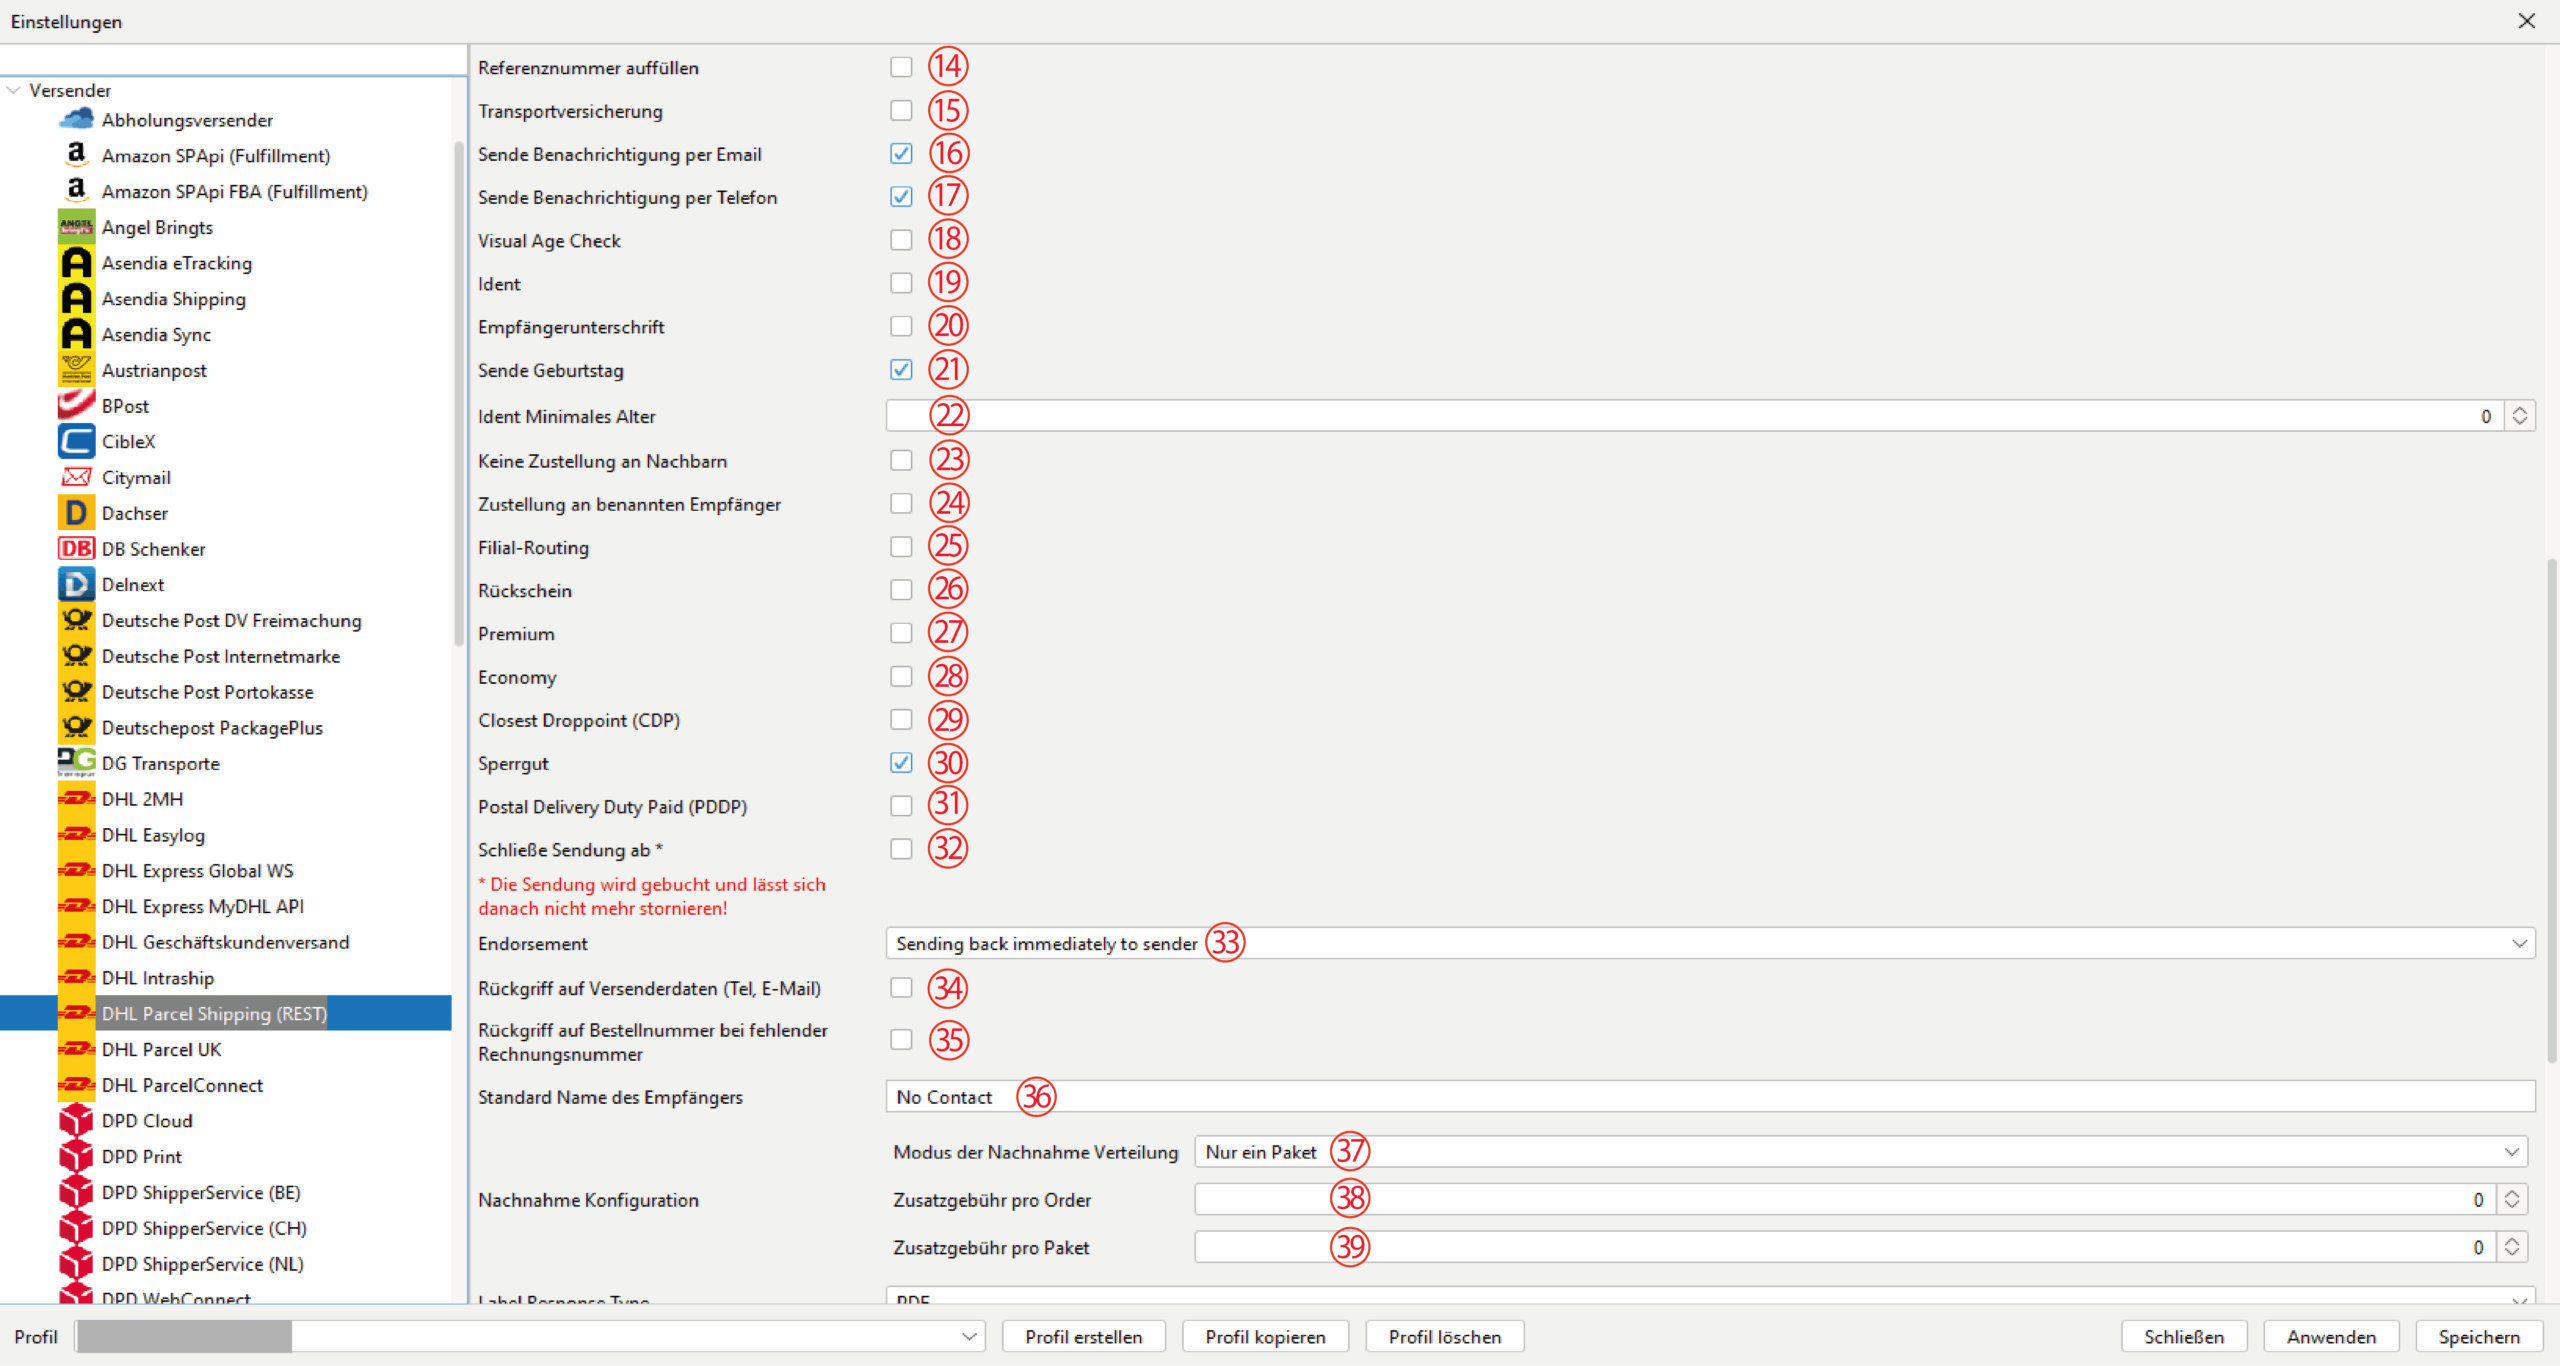2560x1366 pixels.
Task: Click the DHL Easylog logo icon
Action: [76, 835]
